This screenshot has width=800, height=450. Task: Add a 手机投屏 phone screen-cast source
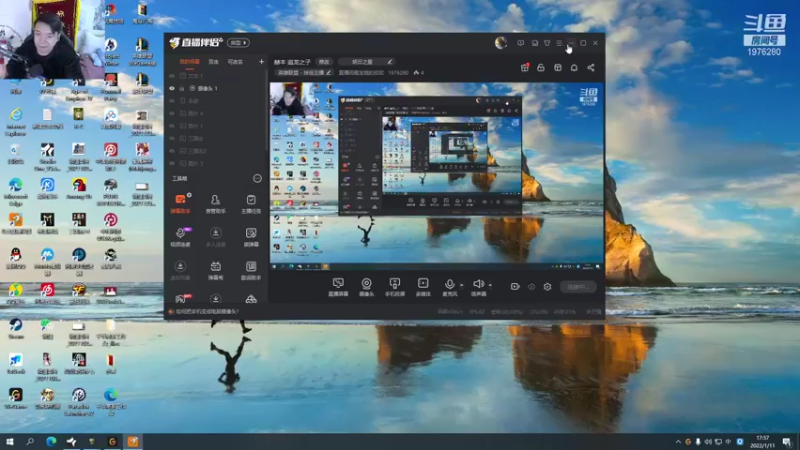395,287
